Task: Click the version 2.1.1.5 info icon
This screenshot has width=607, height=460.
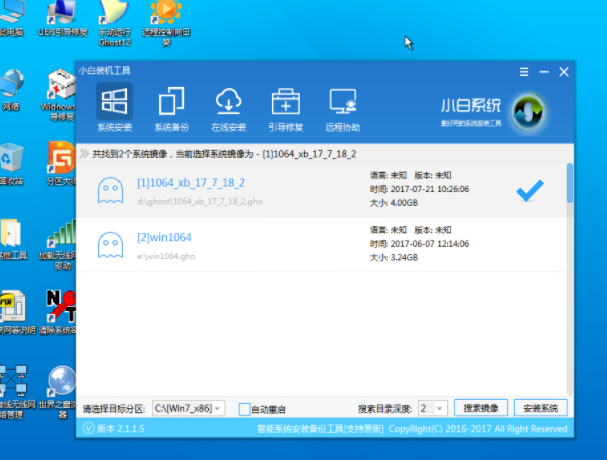Action: pyautogui.click(x=86, y=429)
